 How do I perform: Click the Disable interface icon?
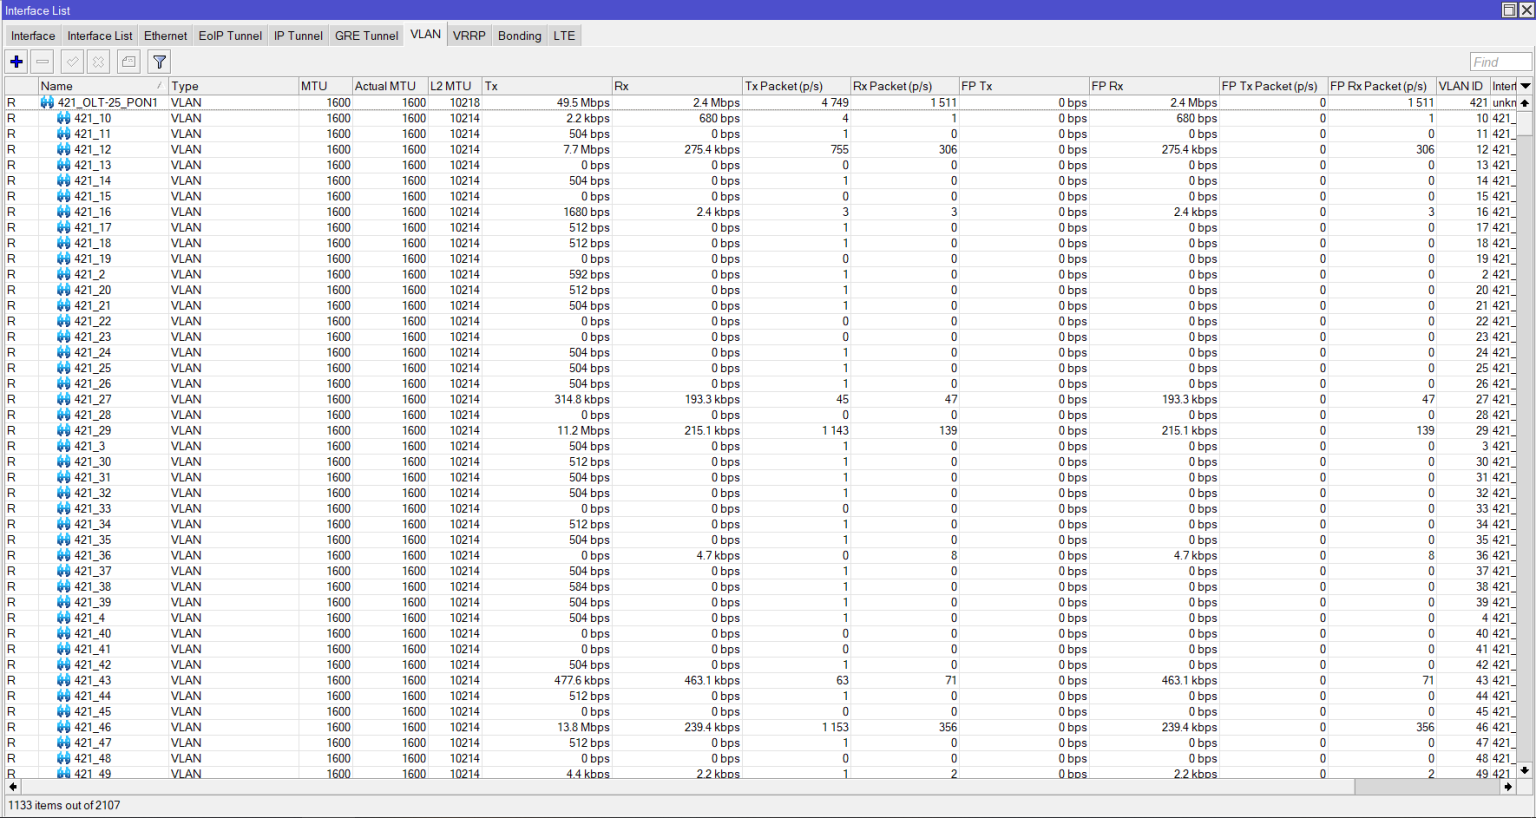(97, 61)
